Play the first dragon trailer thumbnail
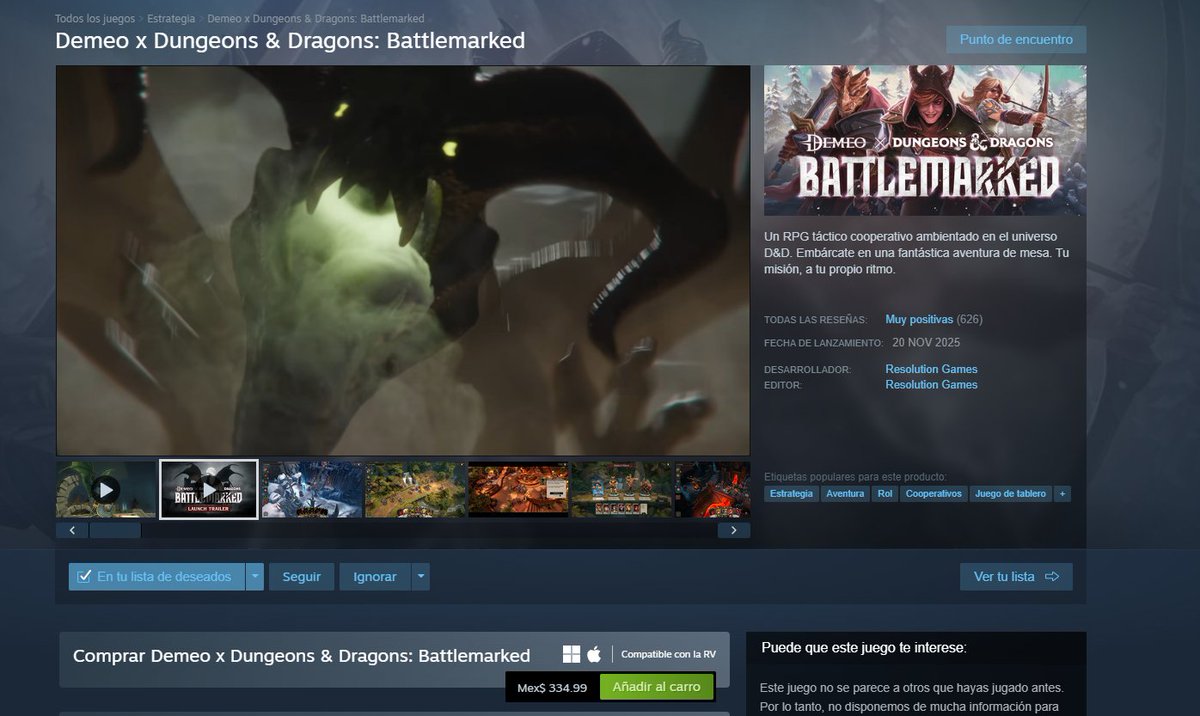Image resolution: width=1200 pixels, height=716 pixels. [106, 489]
